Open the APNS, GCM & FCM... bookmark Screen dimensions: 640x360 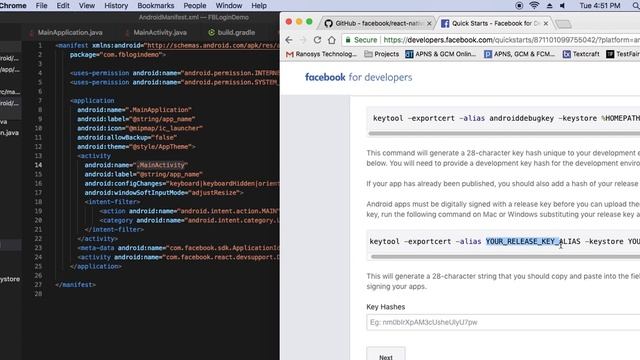[519, 54]
